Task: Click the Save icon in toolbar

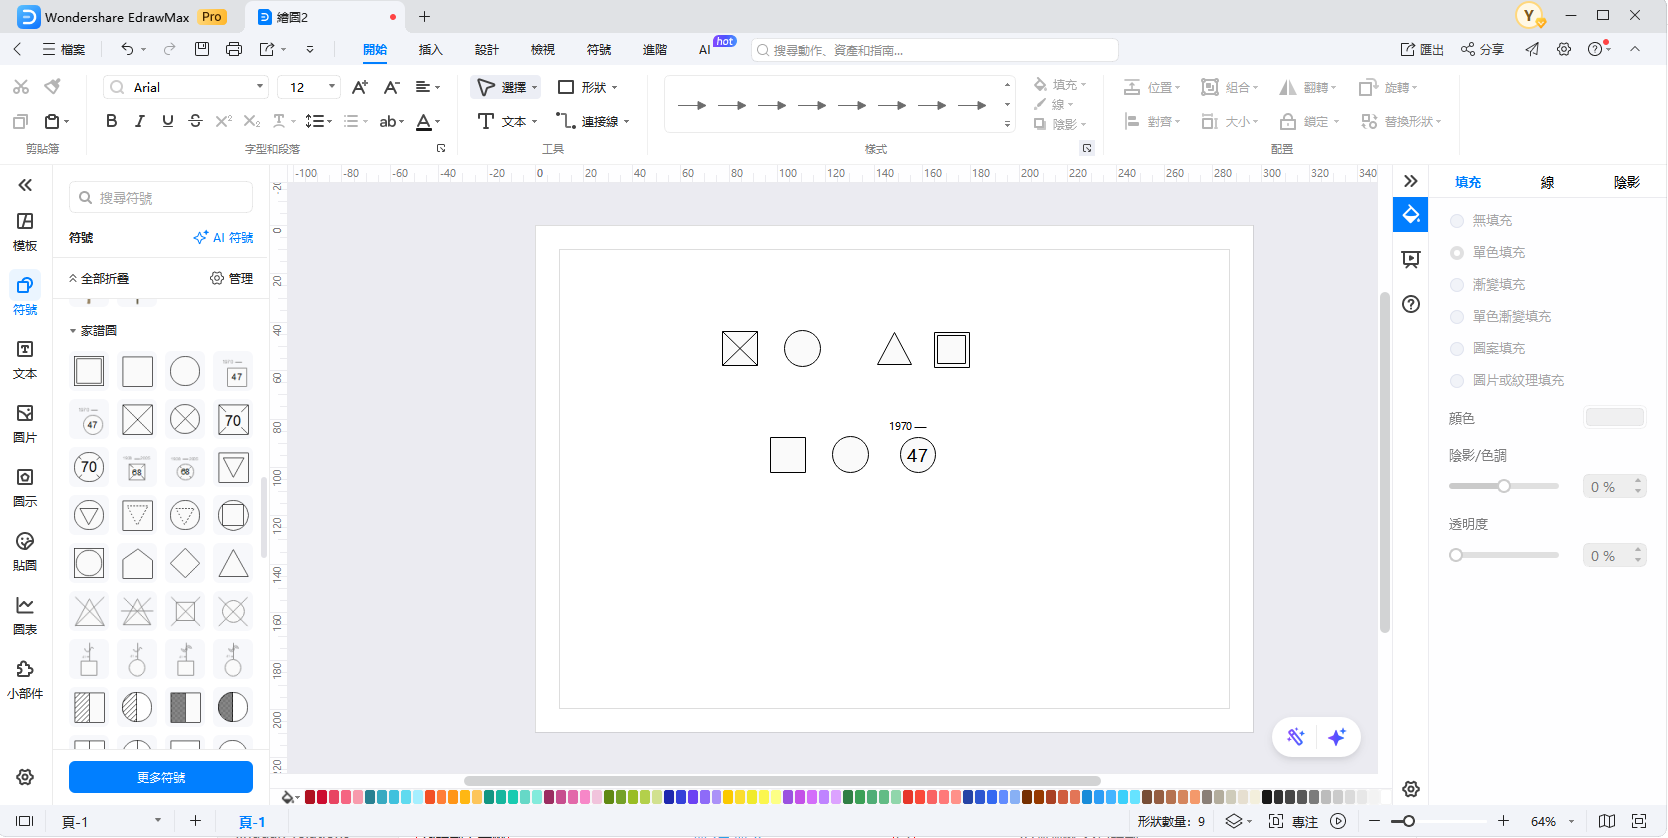Action: [202, 49]
